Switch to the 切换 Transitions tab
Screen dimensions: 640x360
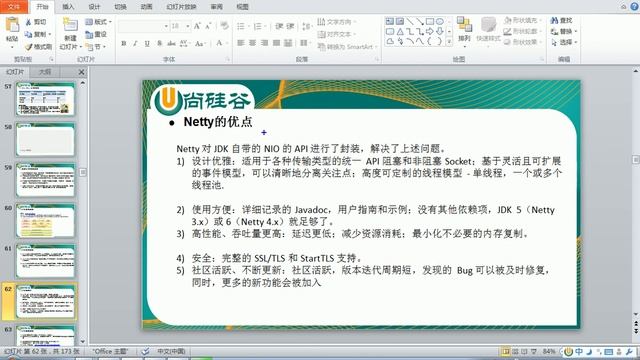120,7
